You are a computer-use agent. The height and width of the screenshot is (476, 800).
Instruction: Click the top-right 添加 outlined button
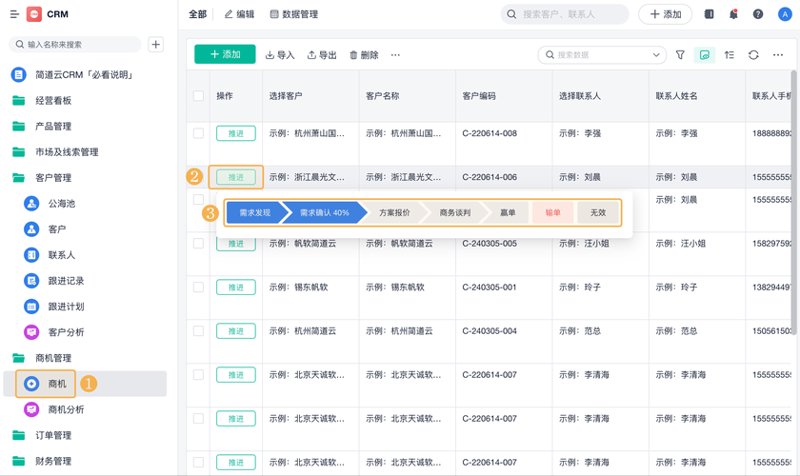pyautogui.click(x=665, y=14)
